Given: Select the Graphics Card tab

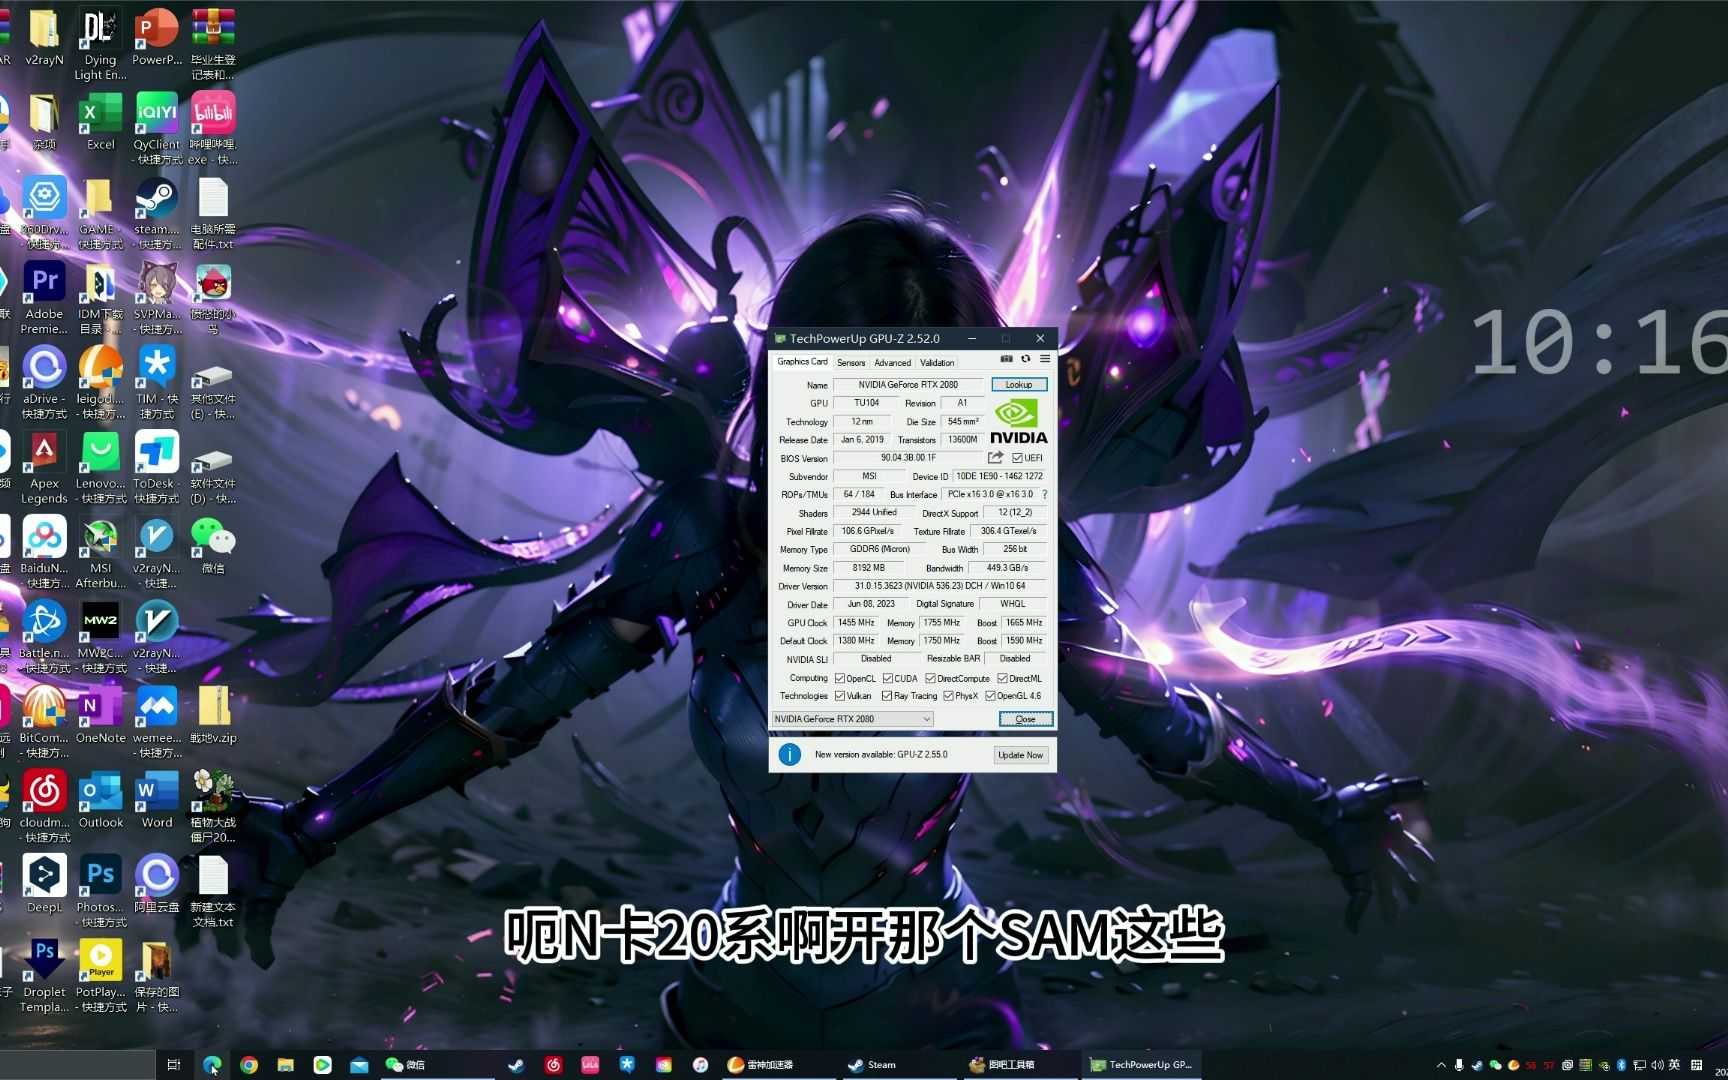Looking at the screenshot, I should tap(802, 362).
